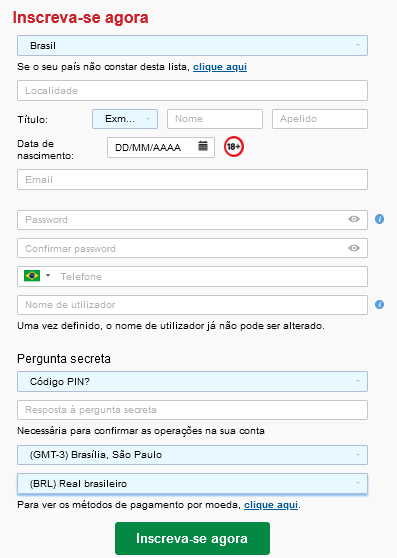The width and height of the screenshot is (397, 558).
Task: Click the green Inscreva-se agora button
Action: [x=192, y=538]
